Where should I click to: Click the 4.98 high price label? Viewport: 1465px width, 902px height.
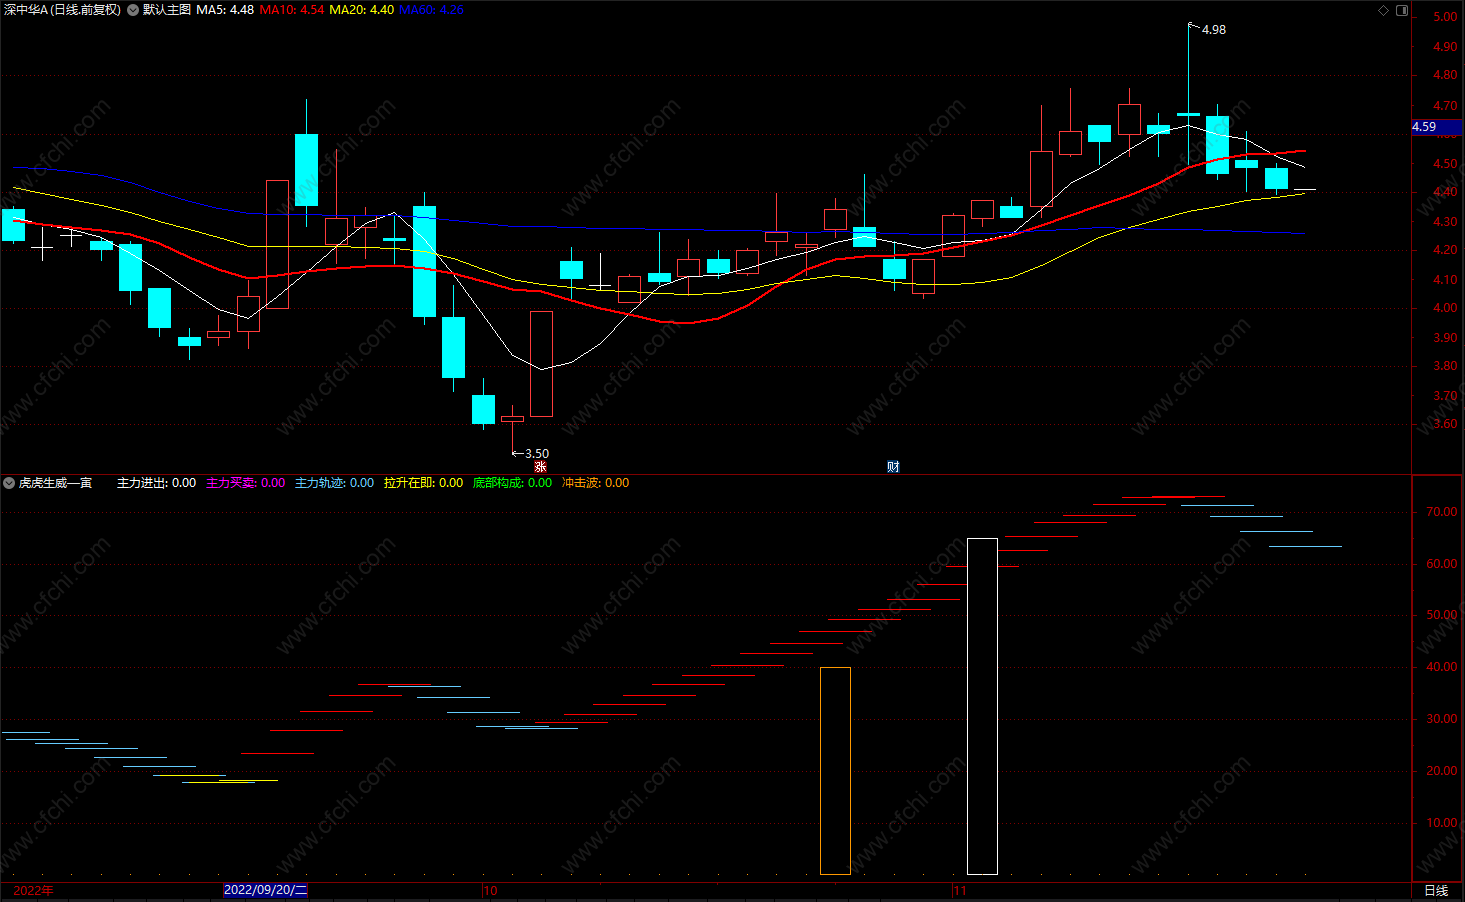click(x=1214, y=30)
